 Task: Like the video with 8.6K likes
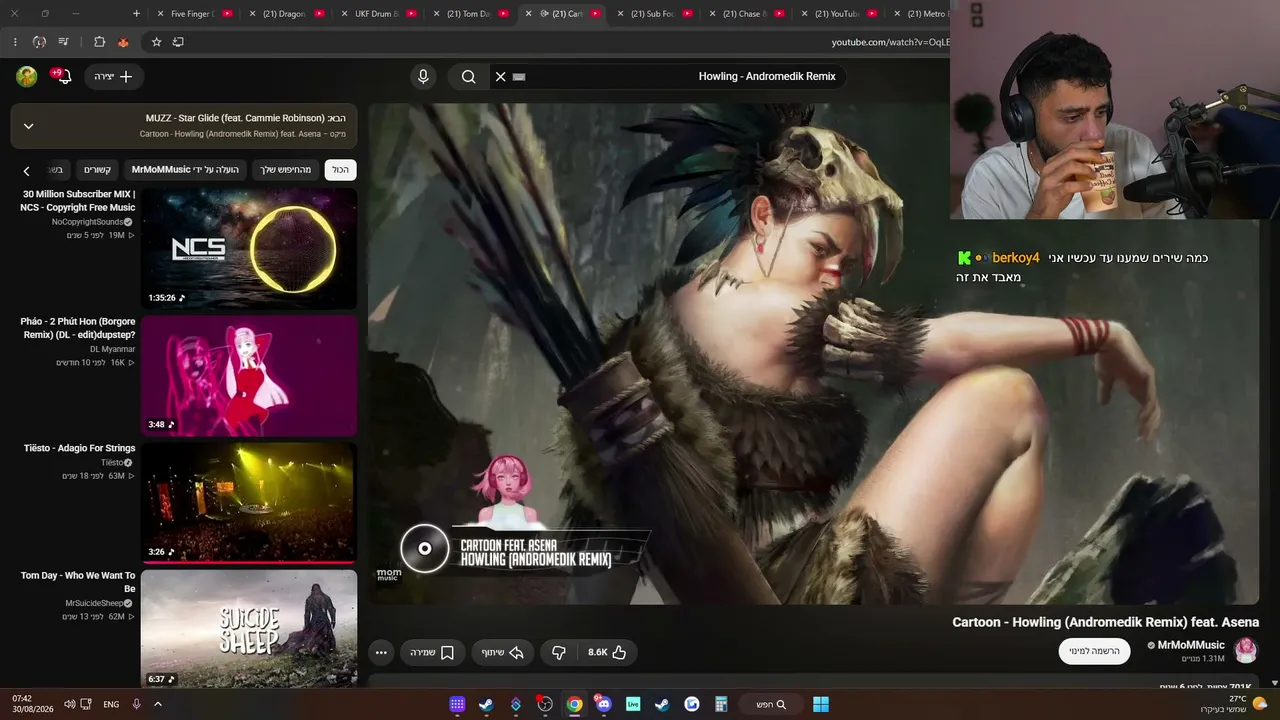pyautogui.click(x=607, y=652)
